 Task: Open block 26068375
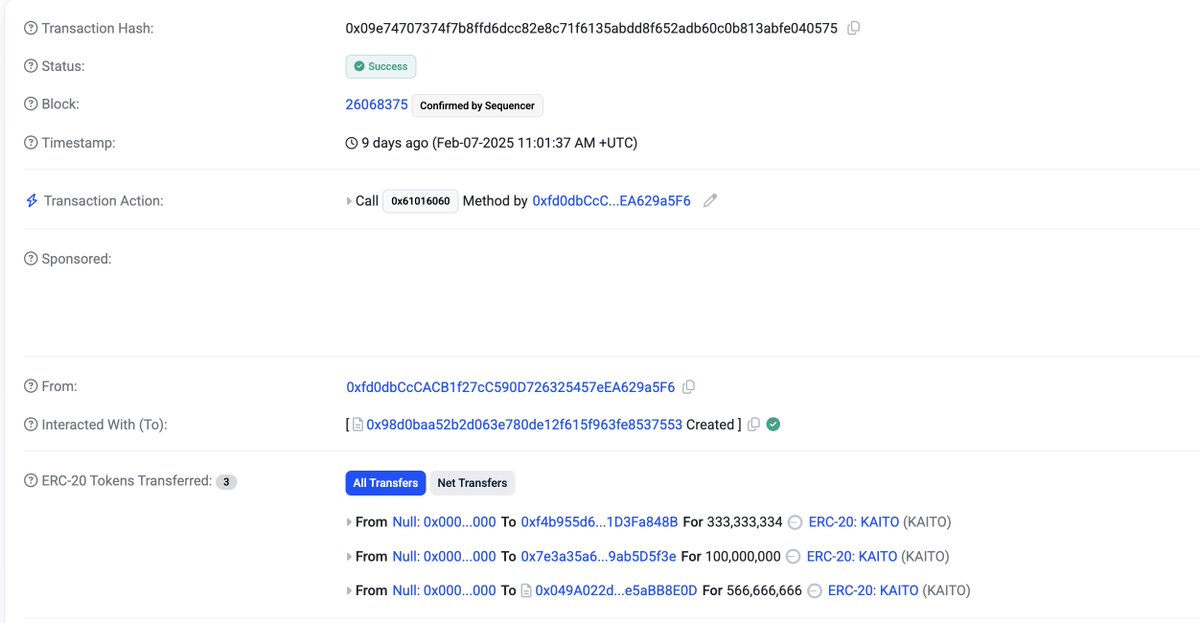click(376, 103)
